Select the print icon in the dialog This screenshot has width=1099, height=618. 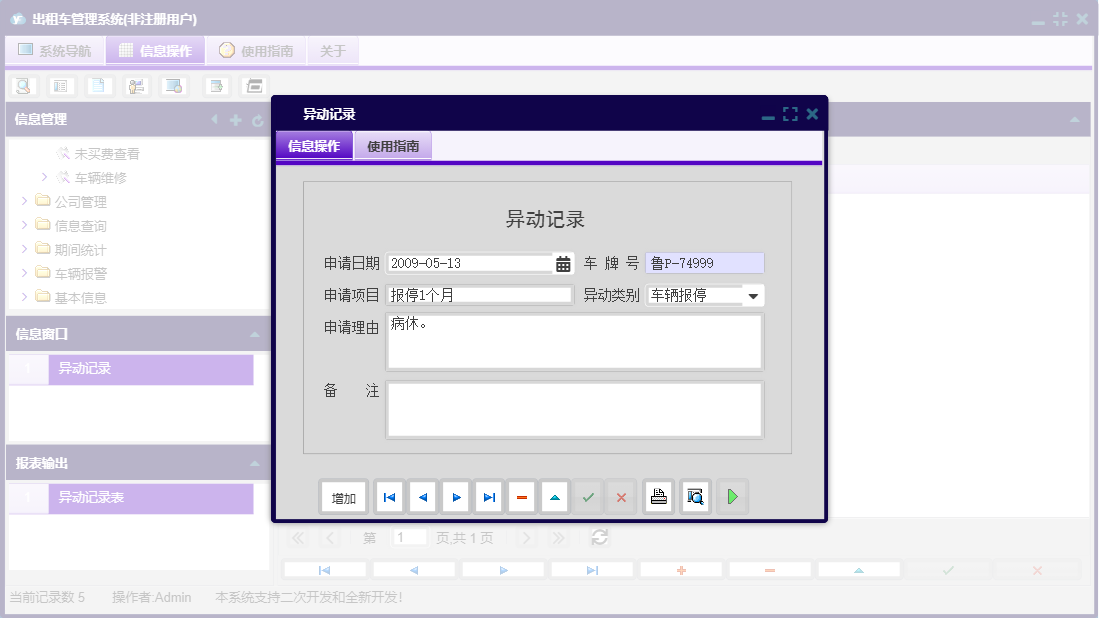658,496
